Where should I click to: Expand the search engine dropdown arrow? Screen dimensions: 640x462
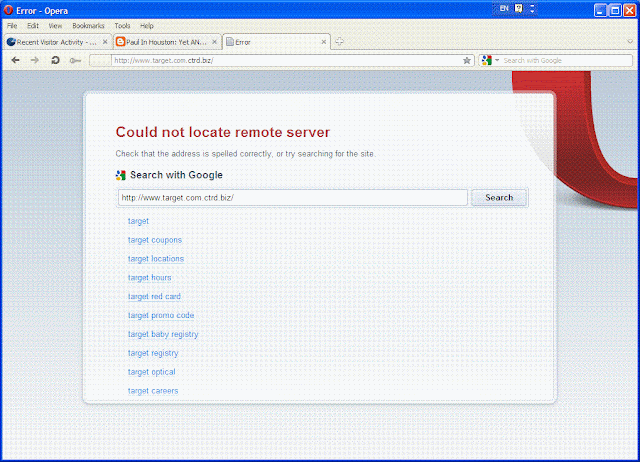[497, 60]
